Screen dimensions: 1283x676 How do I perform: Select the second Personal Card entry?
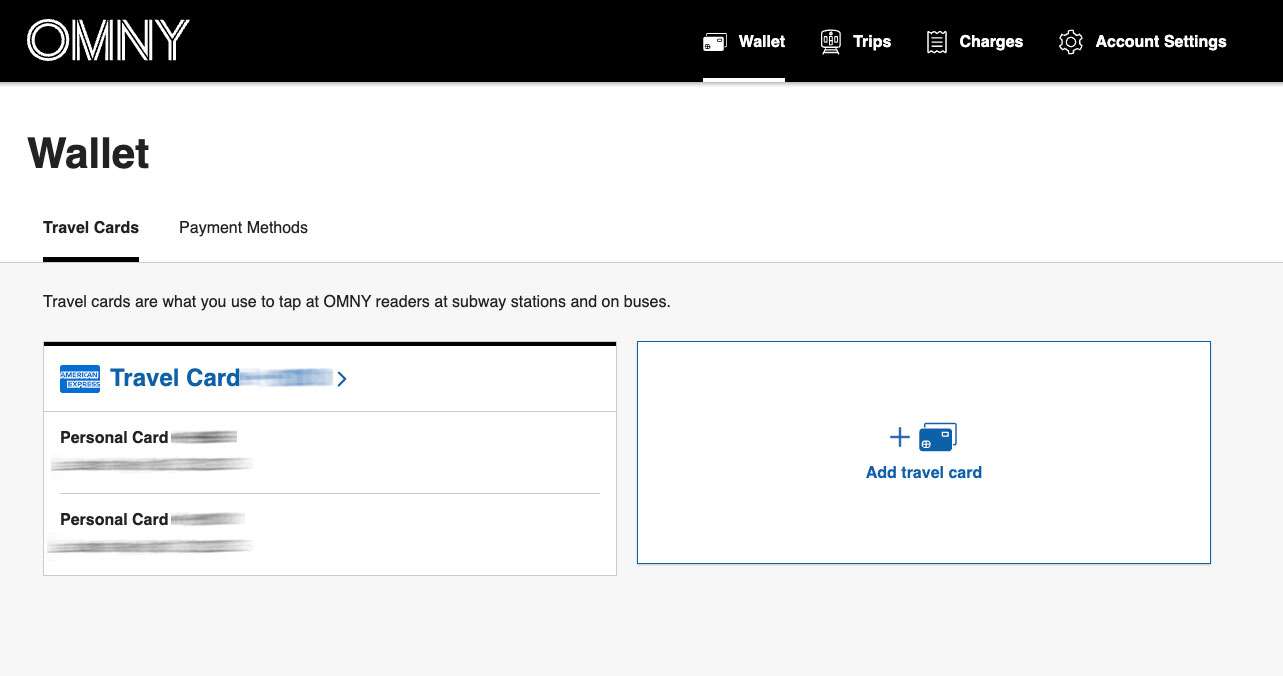[114, 520]
